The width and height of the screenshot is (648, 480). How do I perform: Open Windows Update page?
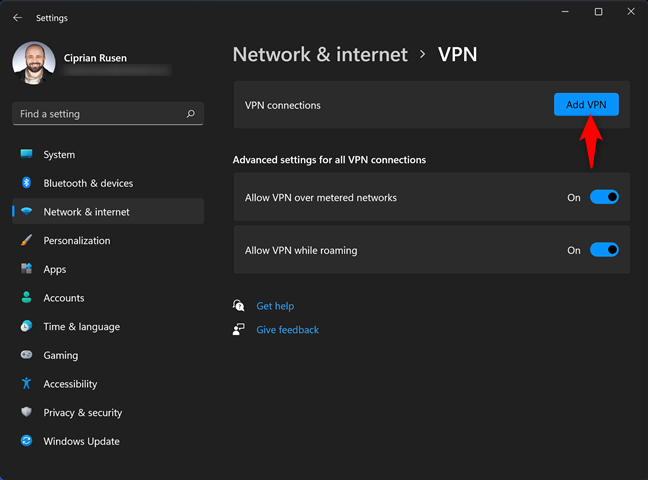(108, 441)
